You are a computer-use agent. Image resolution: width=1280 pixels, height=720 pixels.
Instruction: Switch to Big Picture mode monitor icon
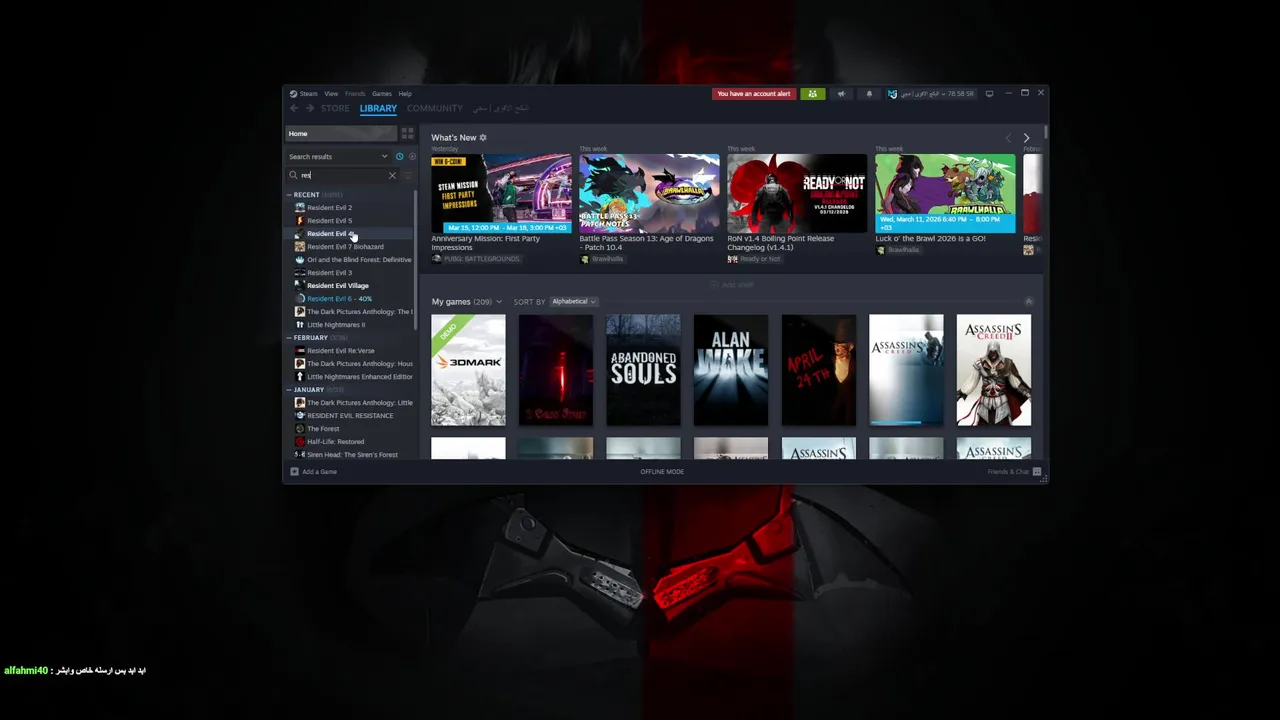pyautogui.click(x=990, y=94)
